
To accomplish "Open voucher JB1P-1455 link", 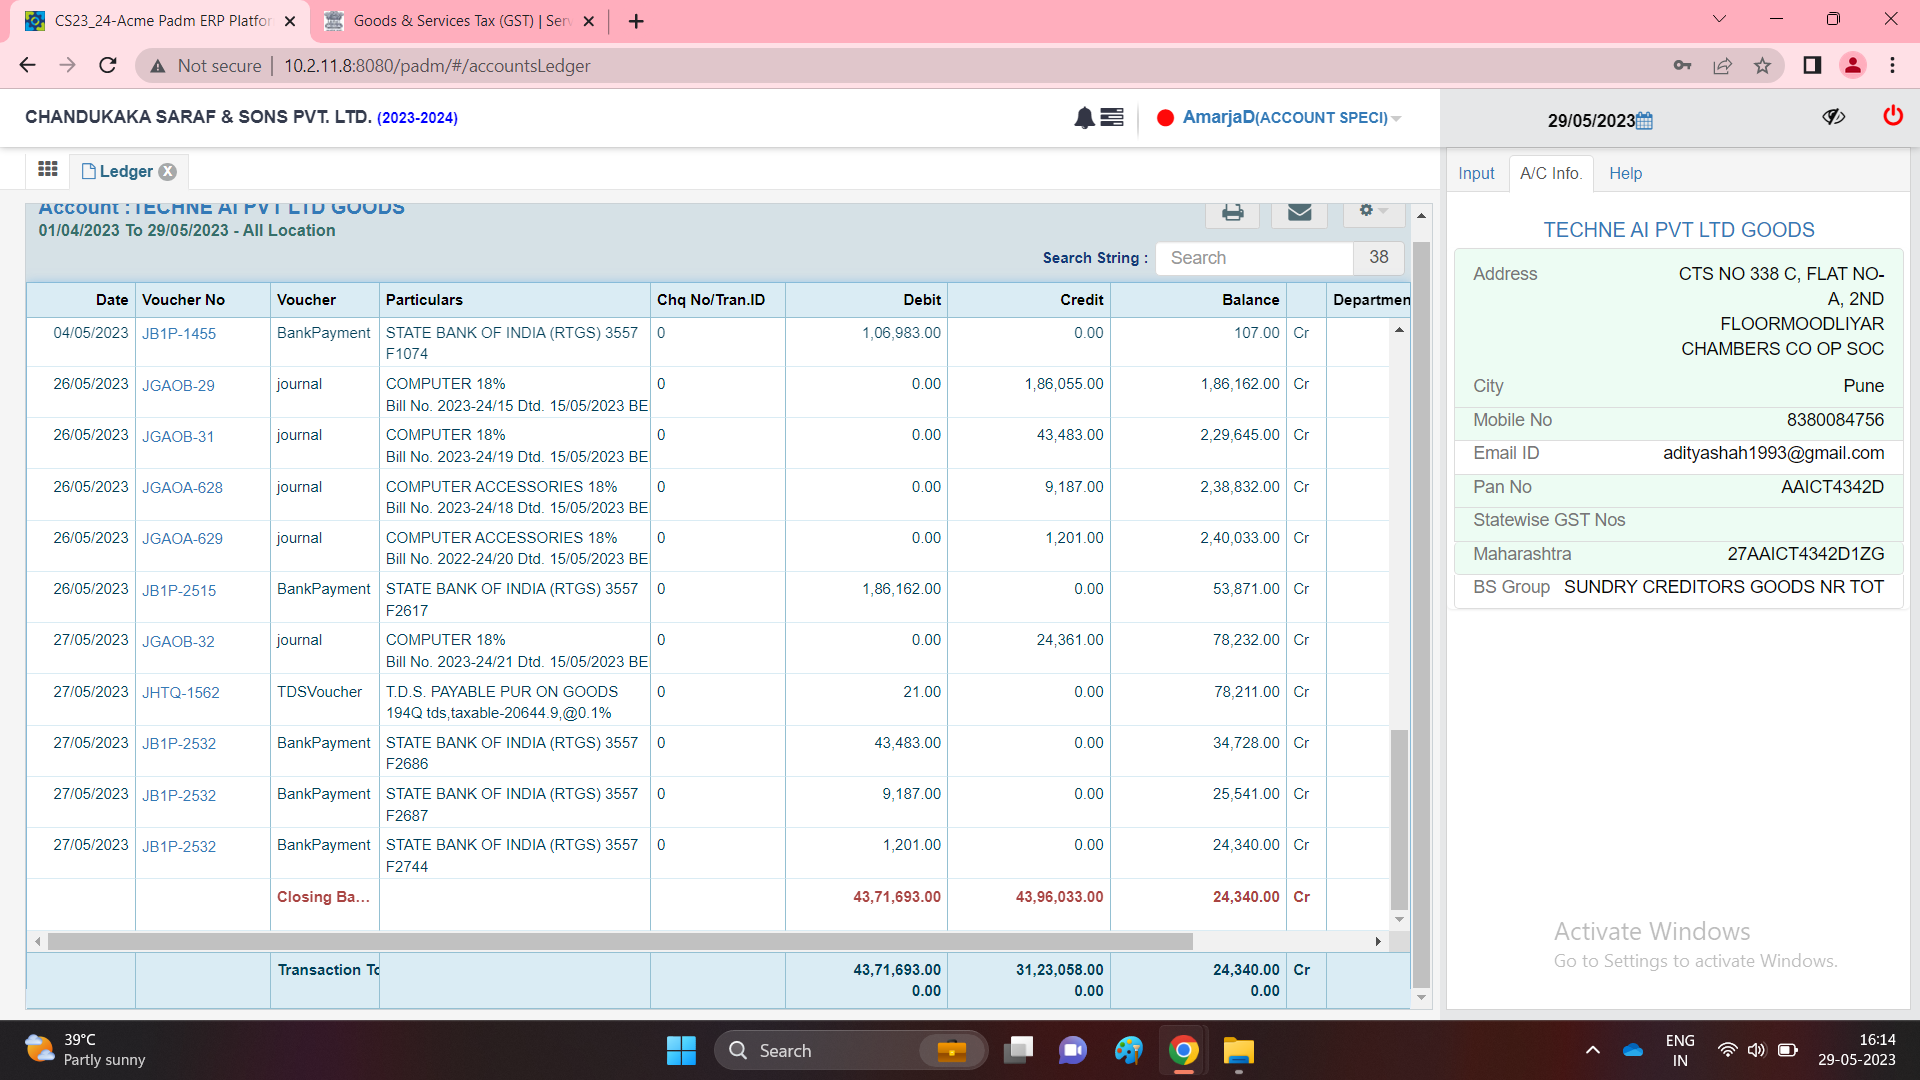I will point(179,334).
